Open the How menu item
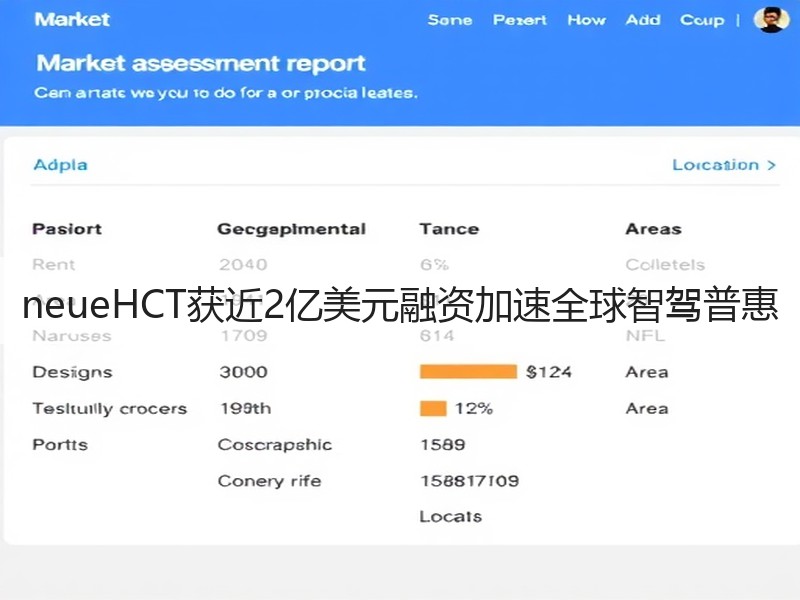Image resolution: width=800 pixels, height=600 pixels. click(586, 20)
